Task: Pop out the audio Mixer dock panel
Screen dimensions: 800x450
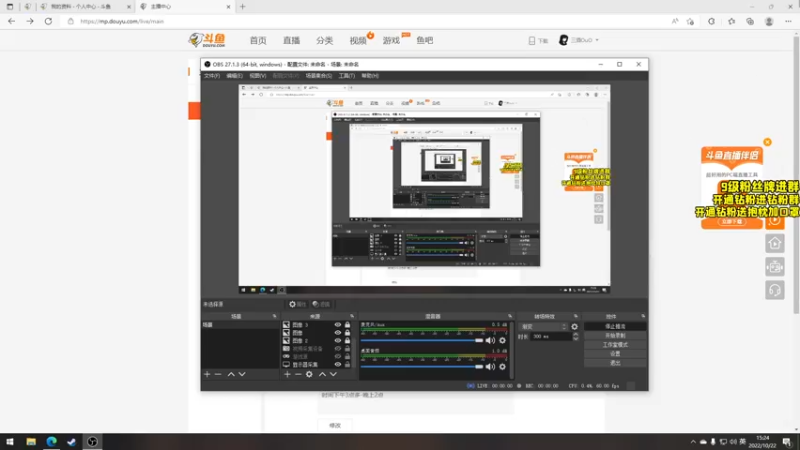Action: (x=510, y=316)
